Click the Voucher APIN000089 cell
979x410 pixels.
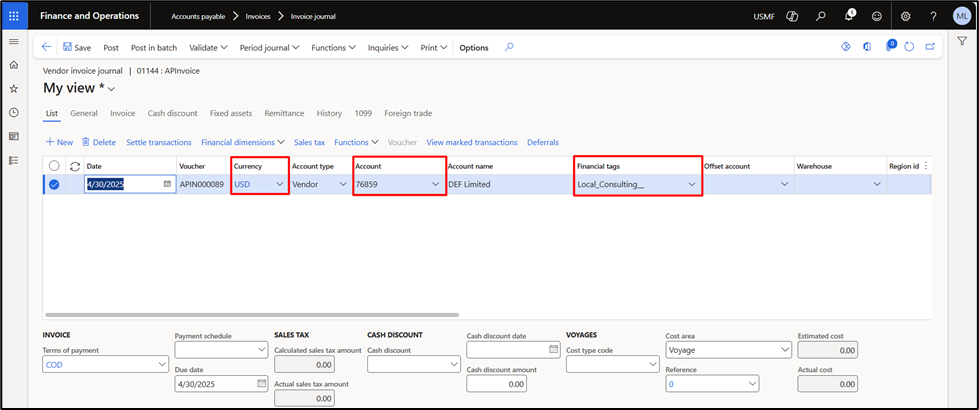pyautogui.click(x=203, y=184)
